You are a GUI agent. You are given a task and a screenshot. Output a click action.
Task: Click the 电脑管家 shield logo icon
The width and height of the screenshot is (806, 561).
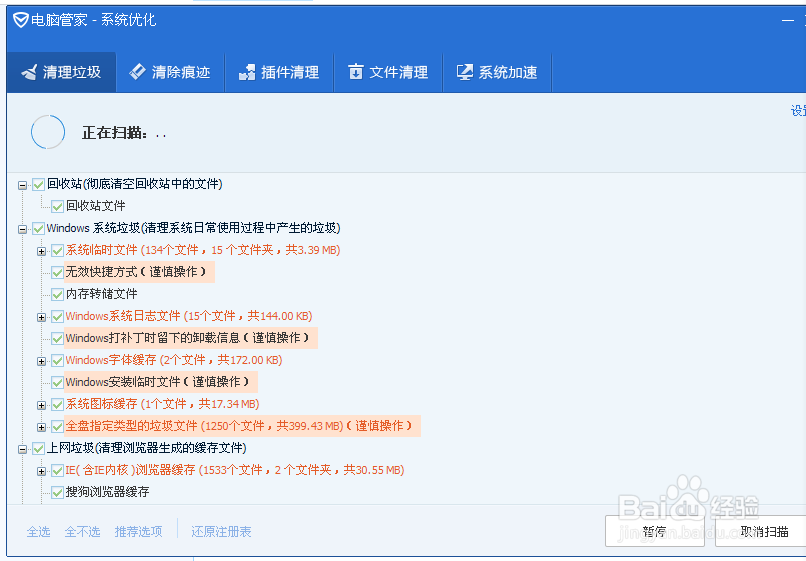[21, 20]
